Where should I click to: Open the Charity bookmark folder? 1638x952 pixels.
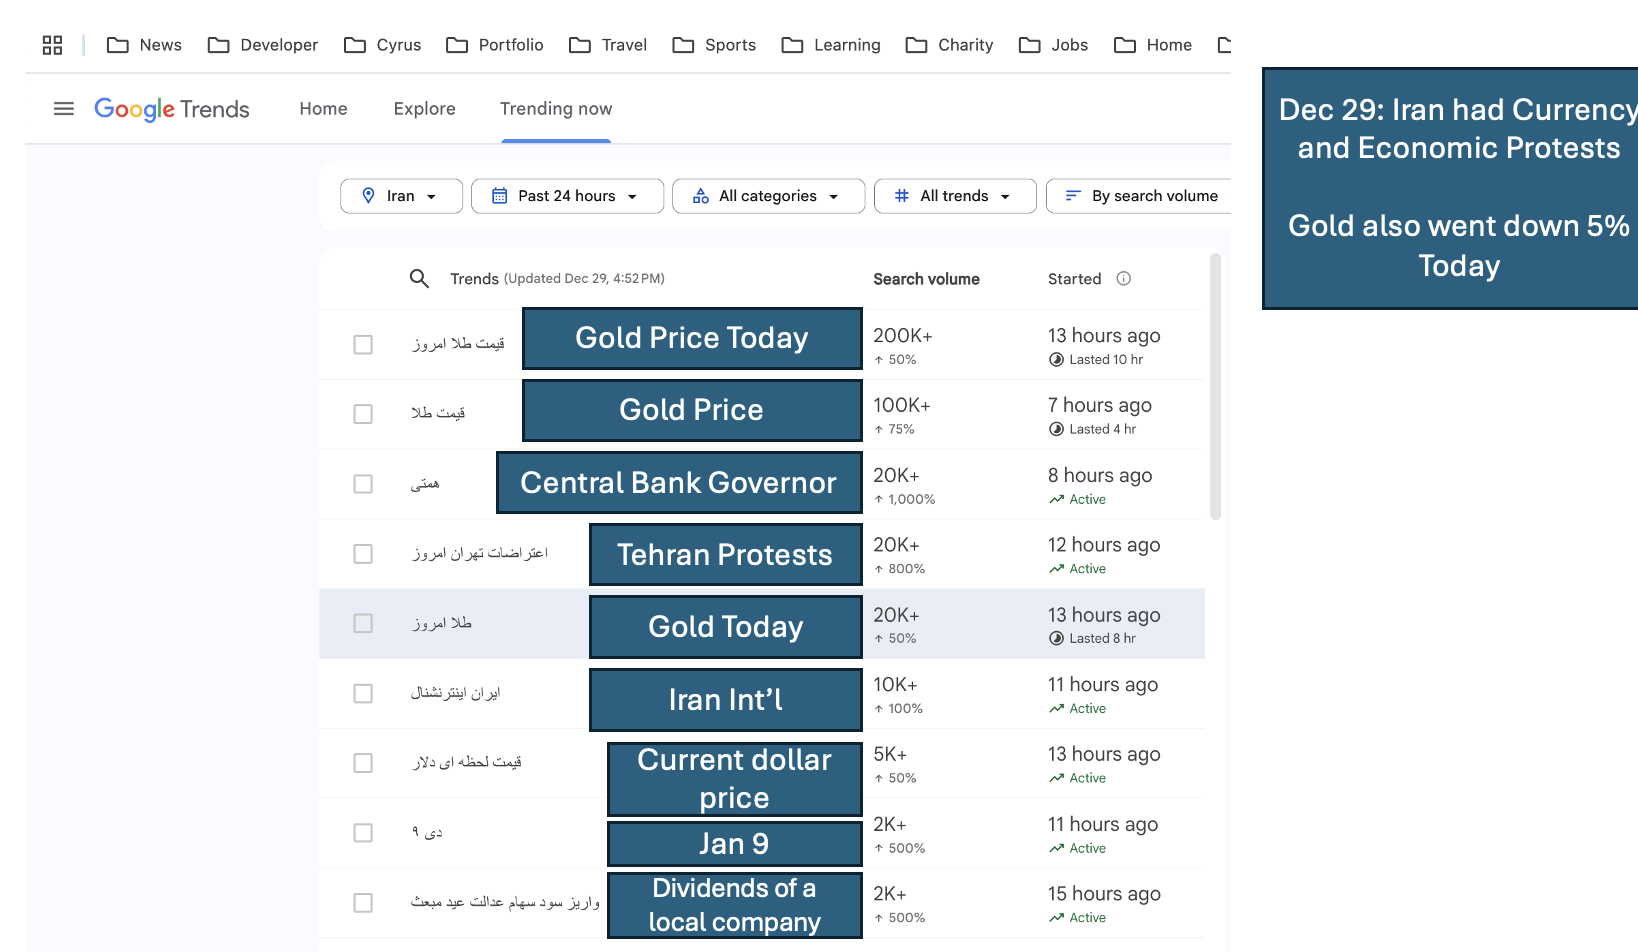(x=949, y=45)
